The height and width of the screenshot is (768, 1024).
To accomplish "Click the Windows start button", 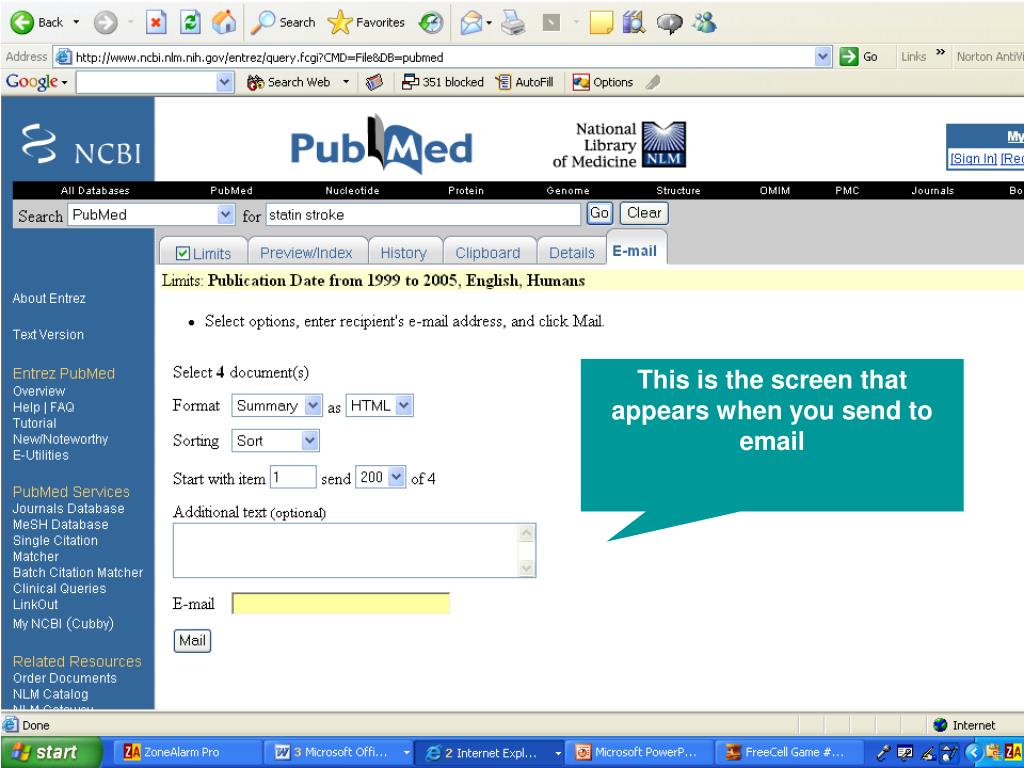I will click(51, 752).
